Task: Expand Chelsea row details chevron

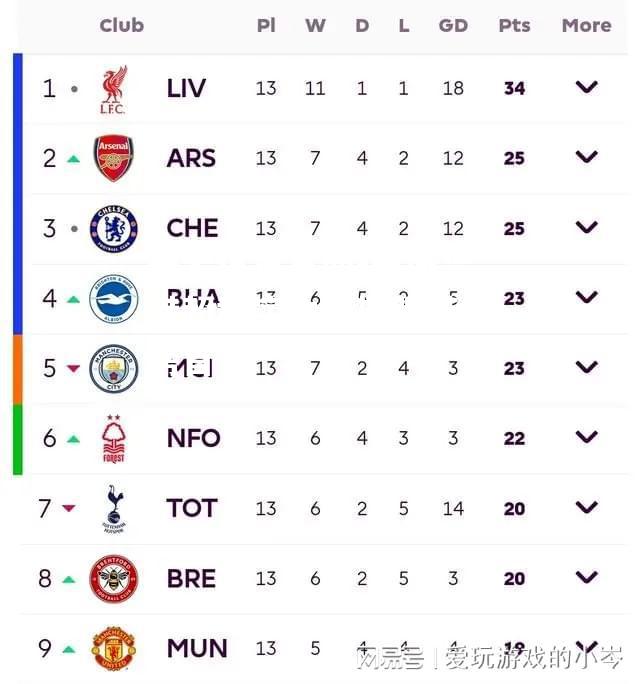Action: pyautogui.click(x=586, y=227)
